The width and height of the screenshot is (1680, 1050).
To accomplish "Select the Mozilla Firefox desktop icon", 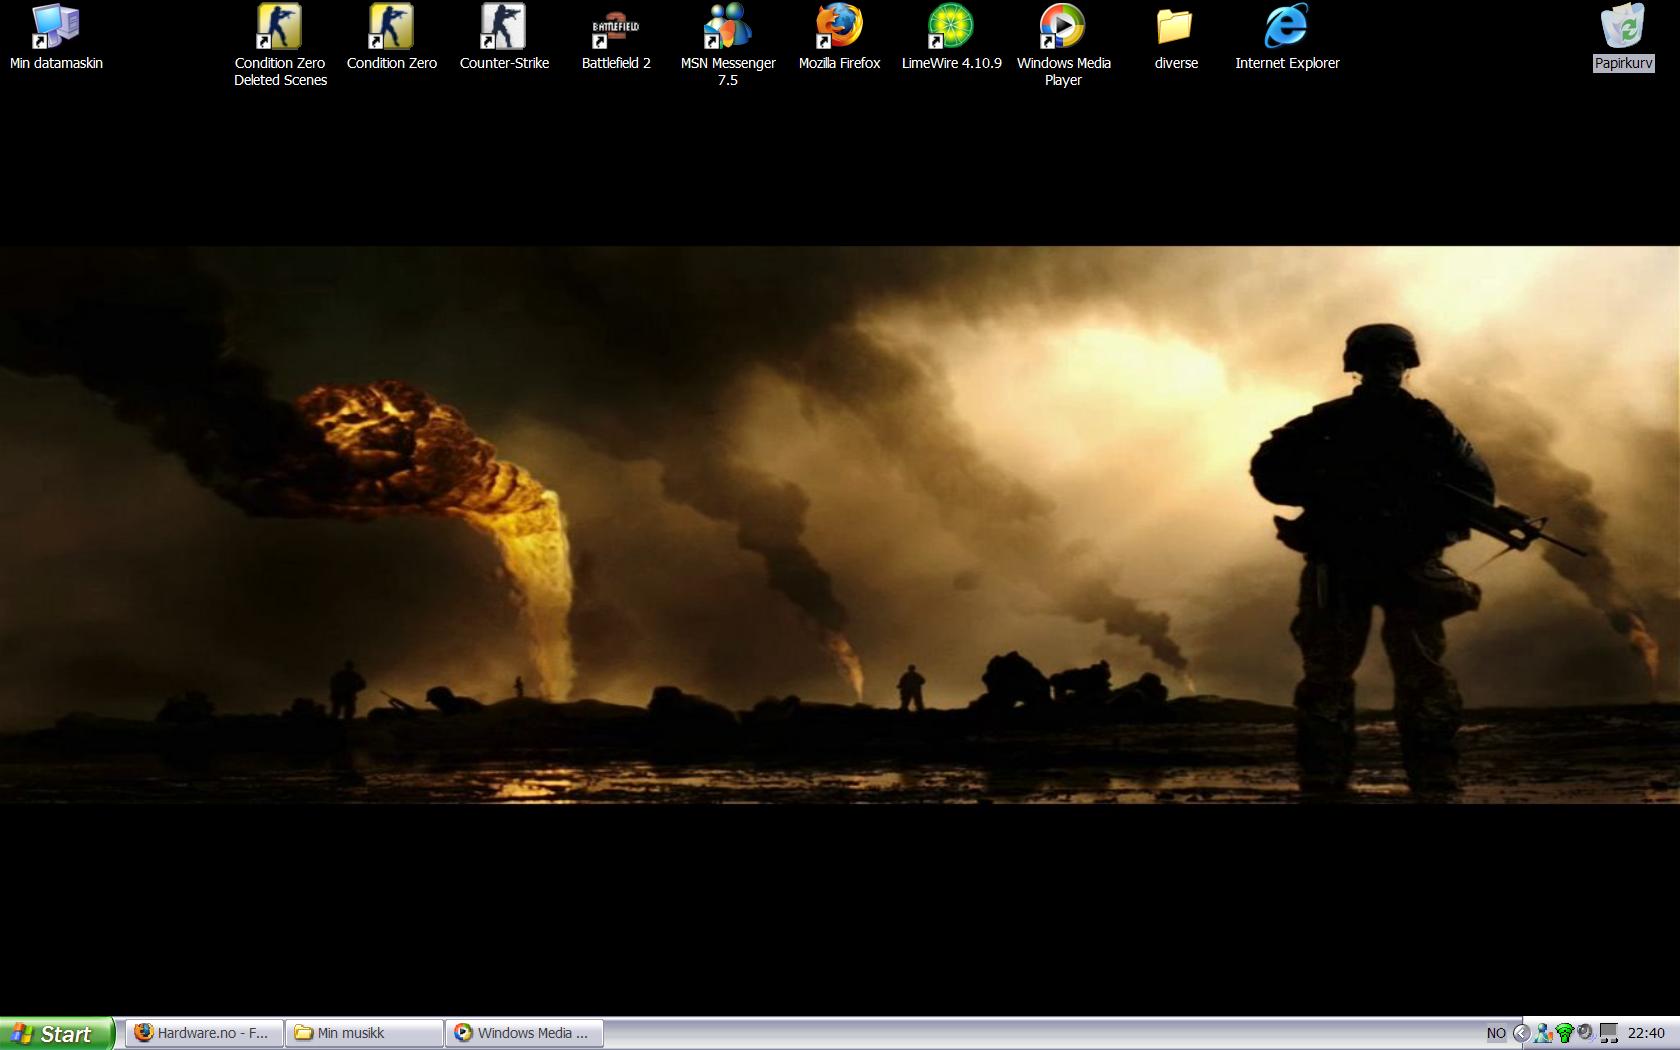I will [840, 38].
